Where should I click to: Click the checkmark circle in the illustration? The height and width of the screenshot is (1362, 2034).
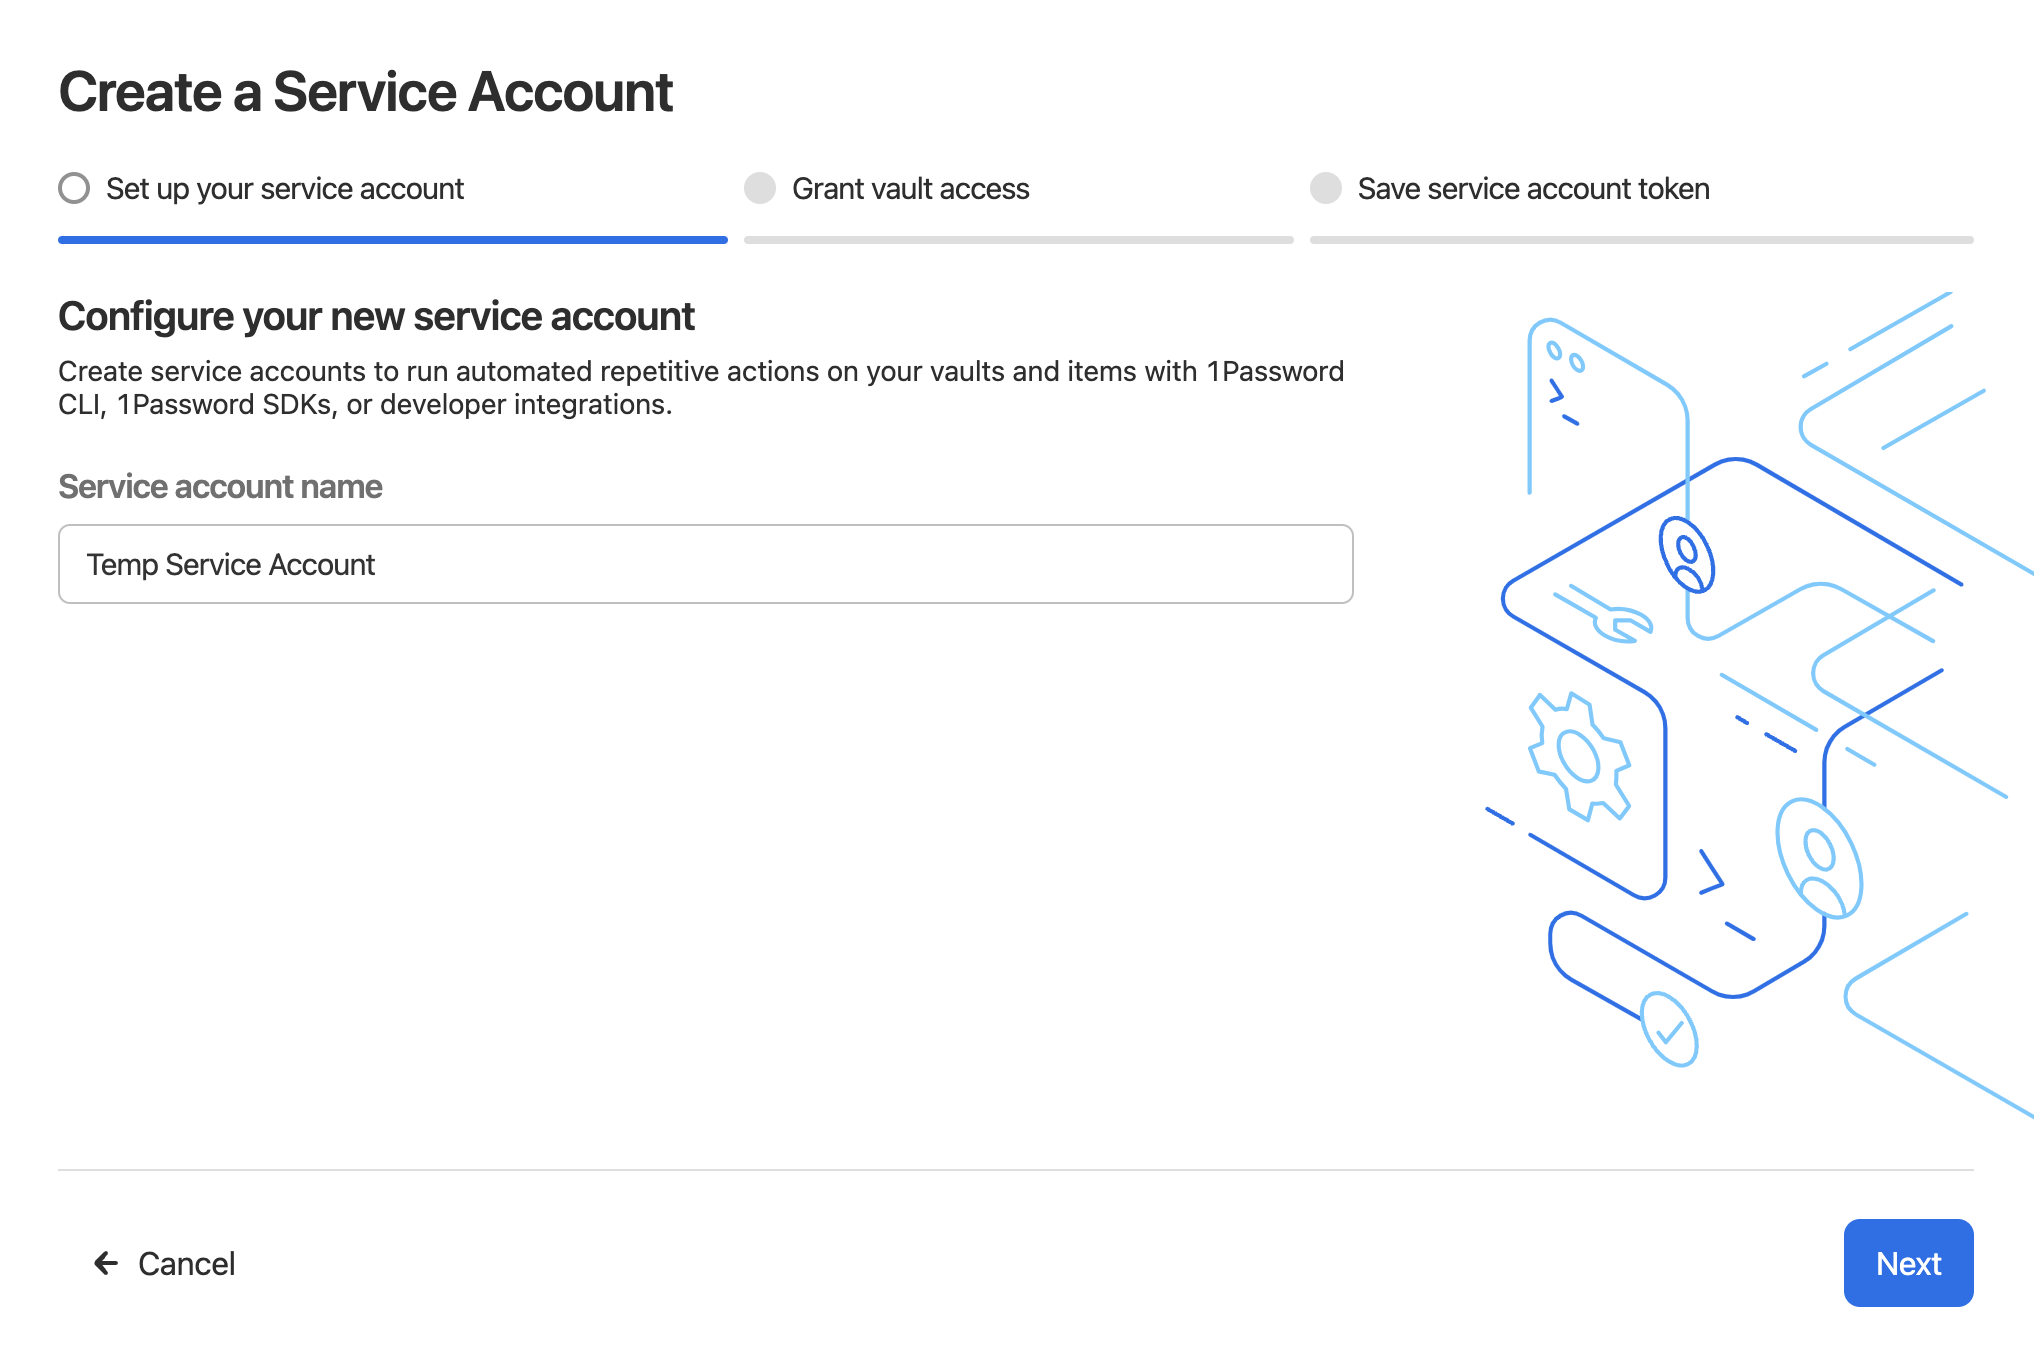coord(1669,1029)
